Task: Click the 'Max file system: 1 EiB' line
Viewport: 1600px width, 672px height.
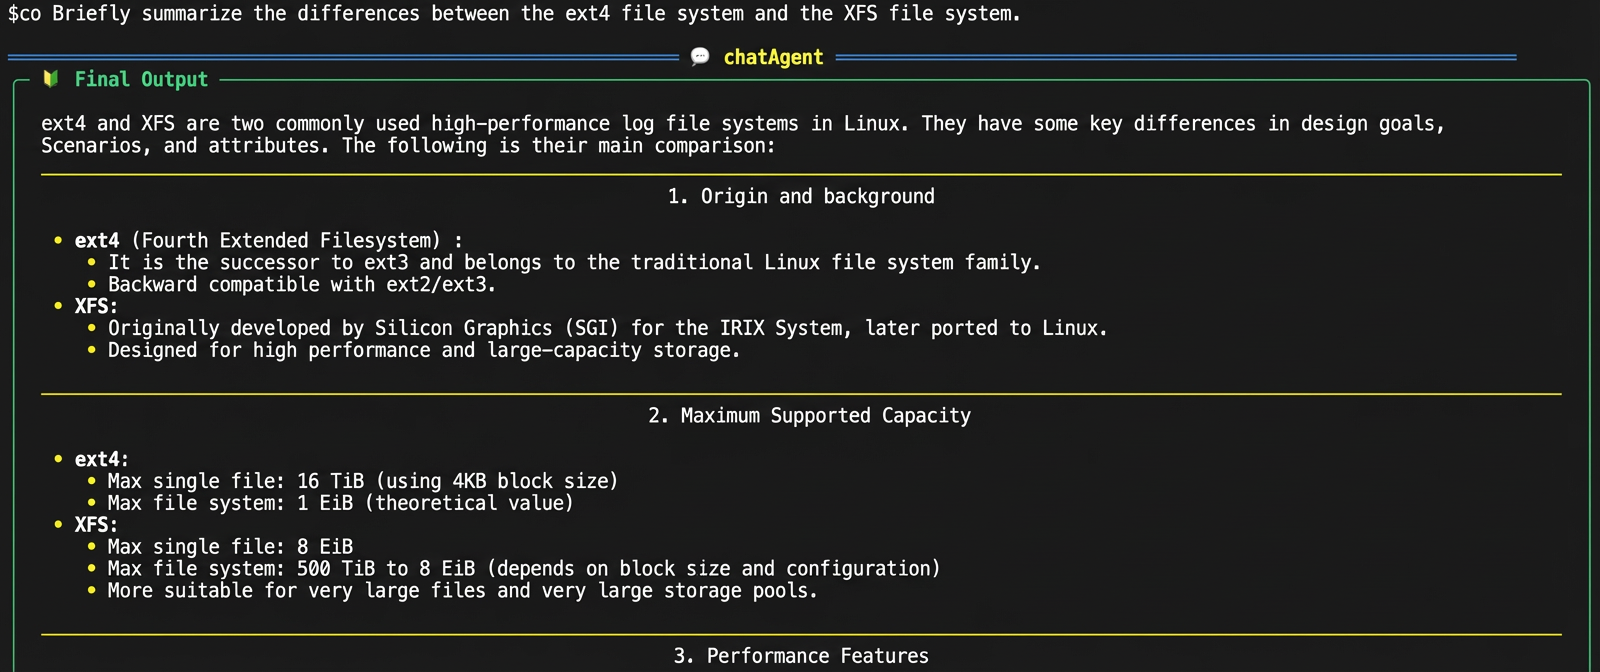Action: (x=341, y=503)
